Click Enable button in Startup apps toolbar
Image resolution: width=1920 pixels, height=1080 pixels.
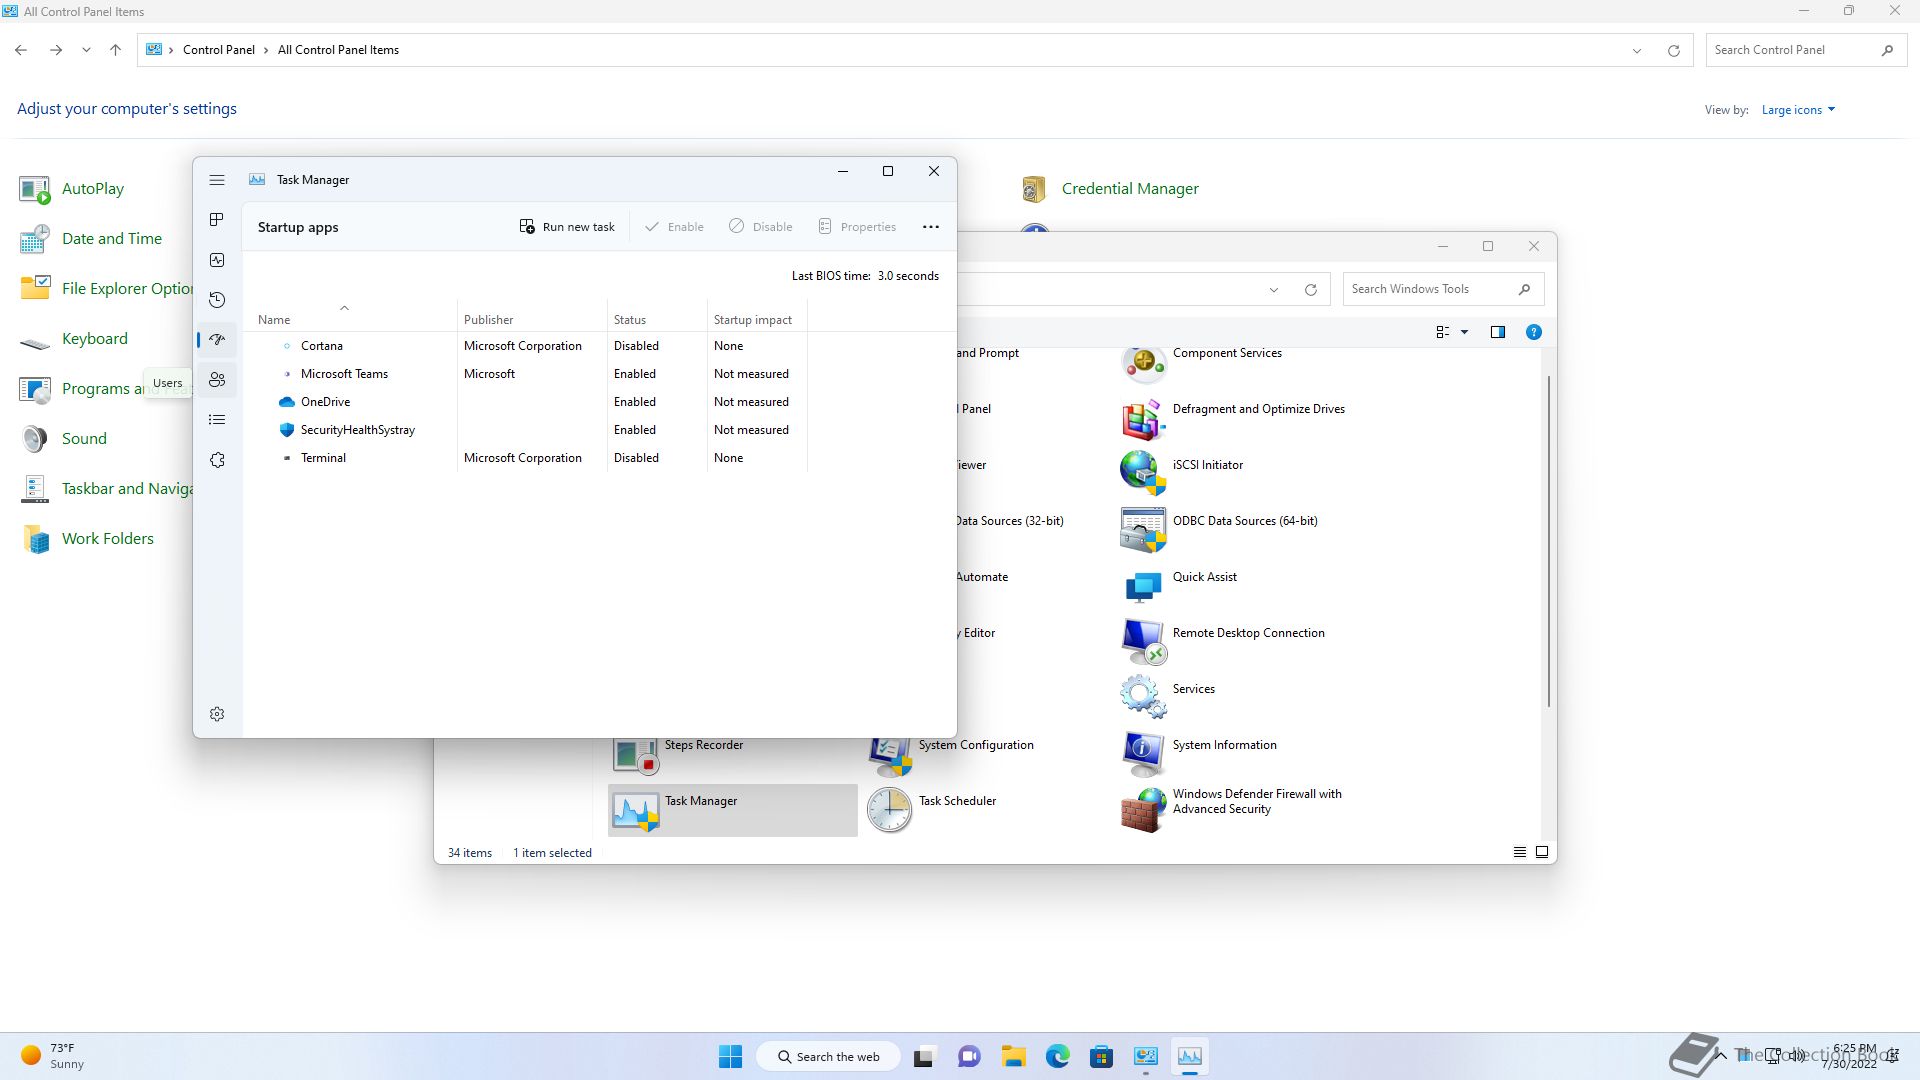point(674,227)
